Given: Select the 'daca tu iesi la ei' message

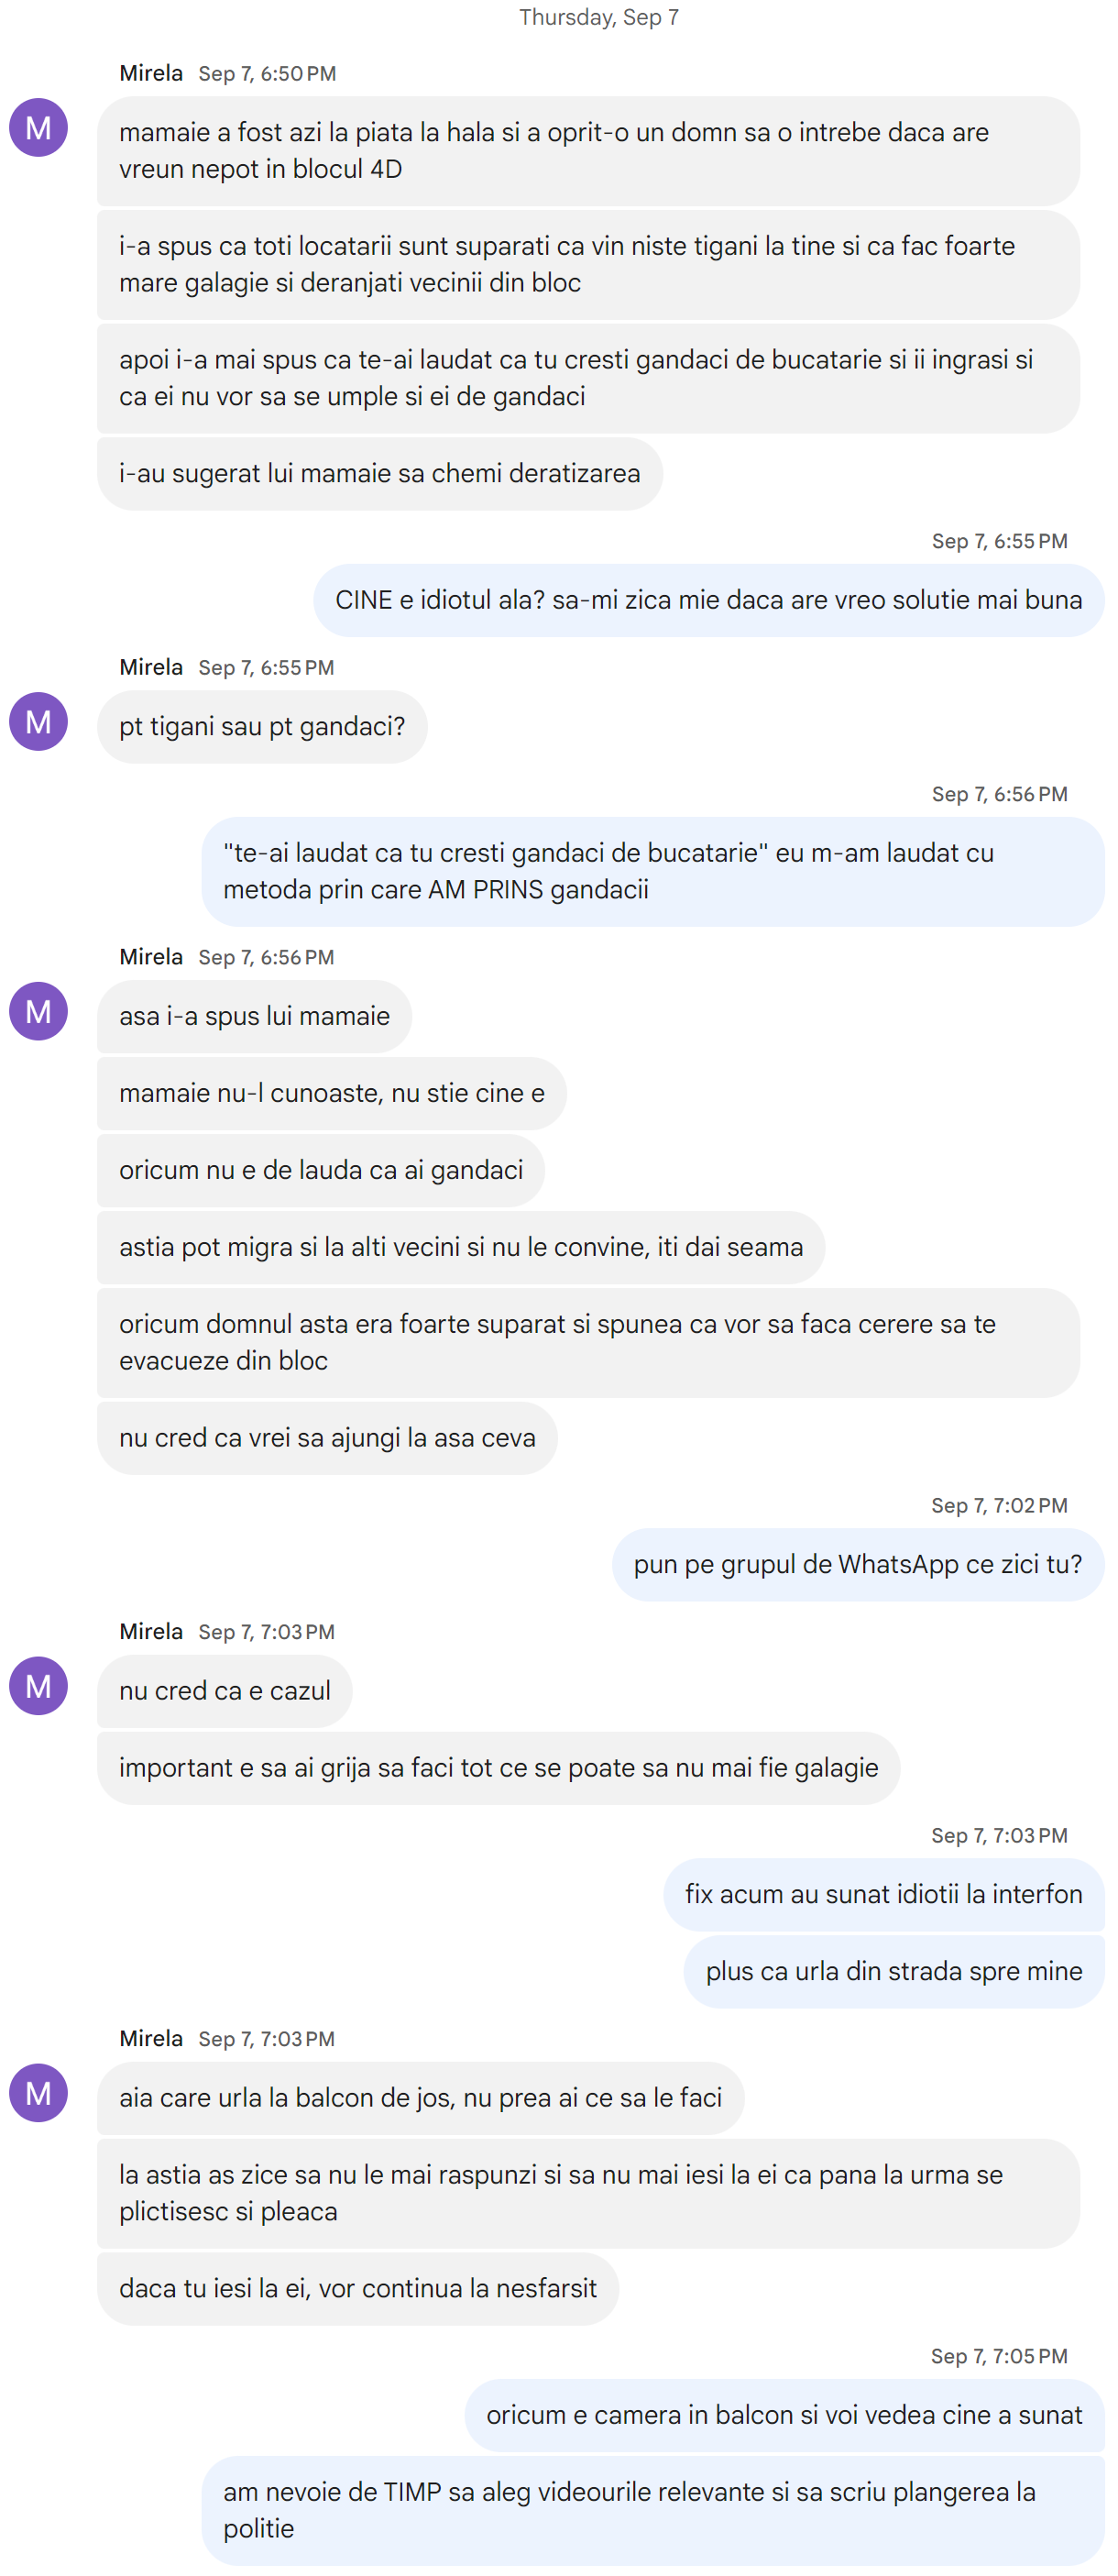Looking at the screenshot, I should pyautogui.click(x=358, y=2288).
